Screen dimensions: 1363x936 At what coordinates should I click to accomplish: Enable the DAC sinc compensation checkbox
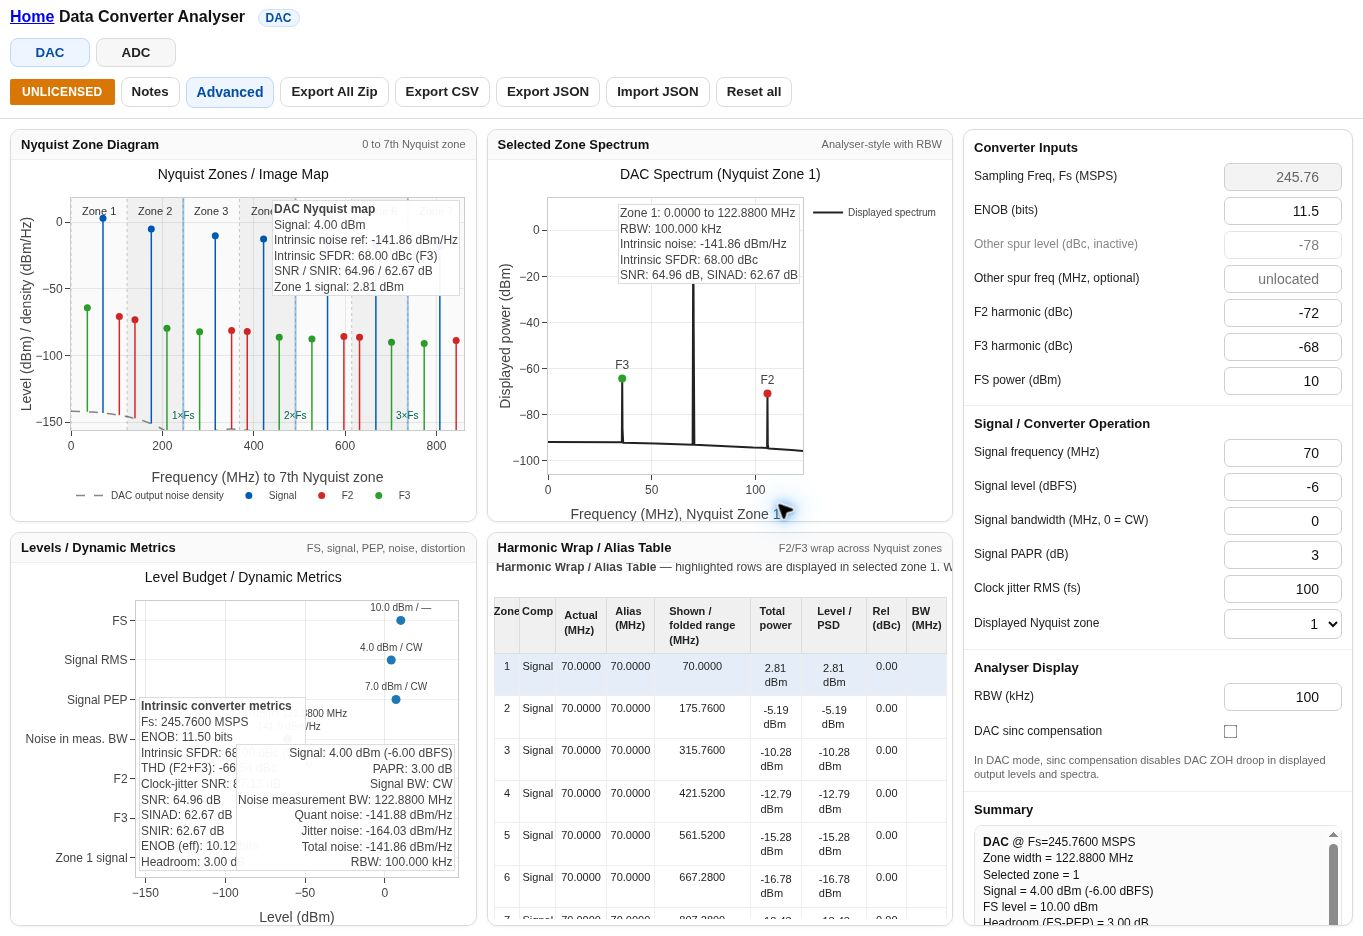[1230, 732]
